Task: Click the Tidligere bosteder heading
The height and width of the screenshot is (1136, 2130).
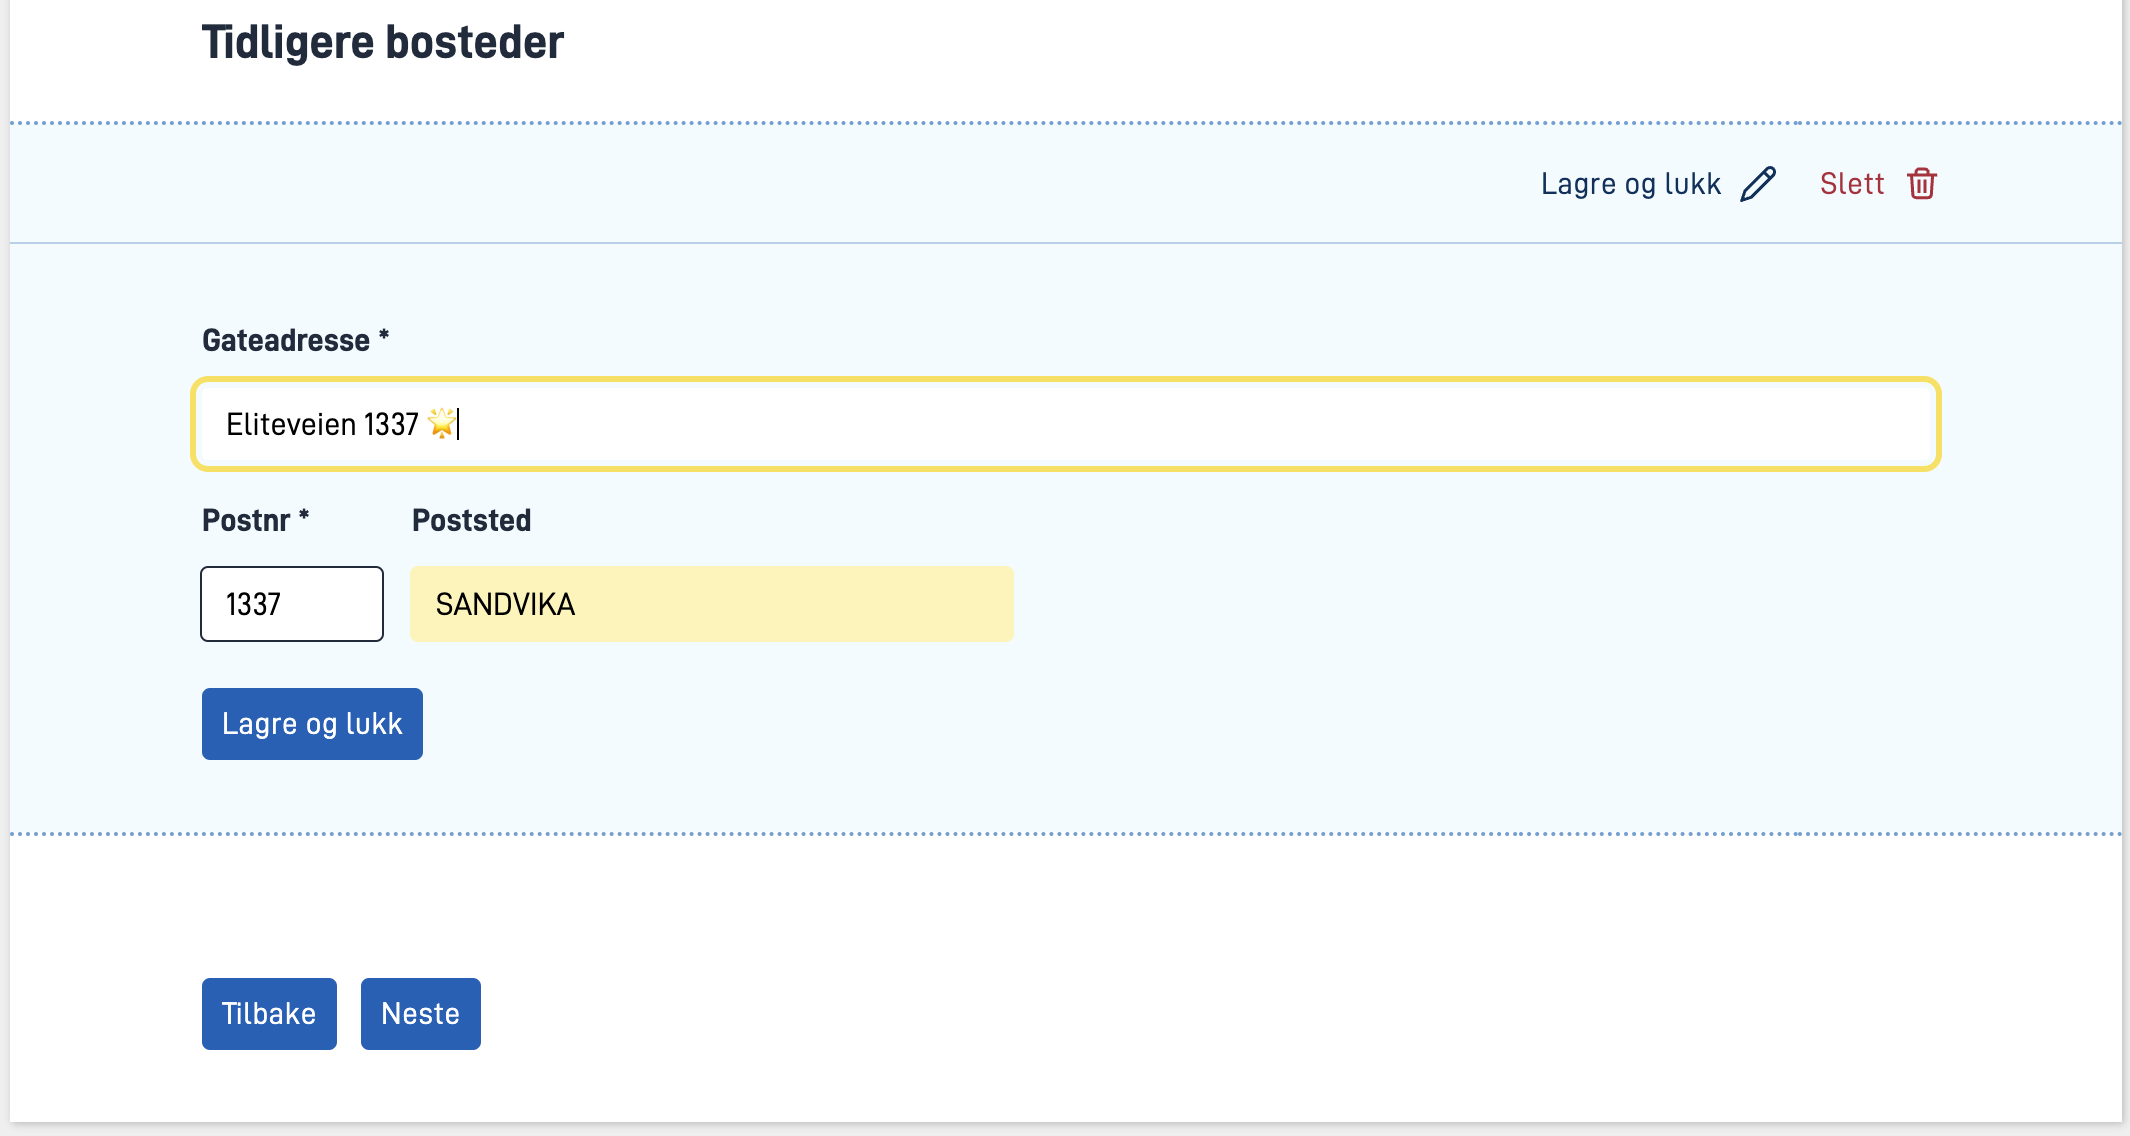Action: click(x=383, y=43)
